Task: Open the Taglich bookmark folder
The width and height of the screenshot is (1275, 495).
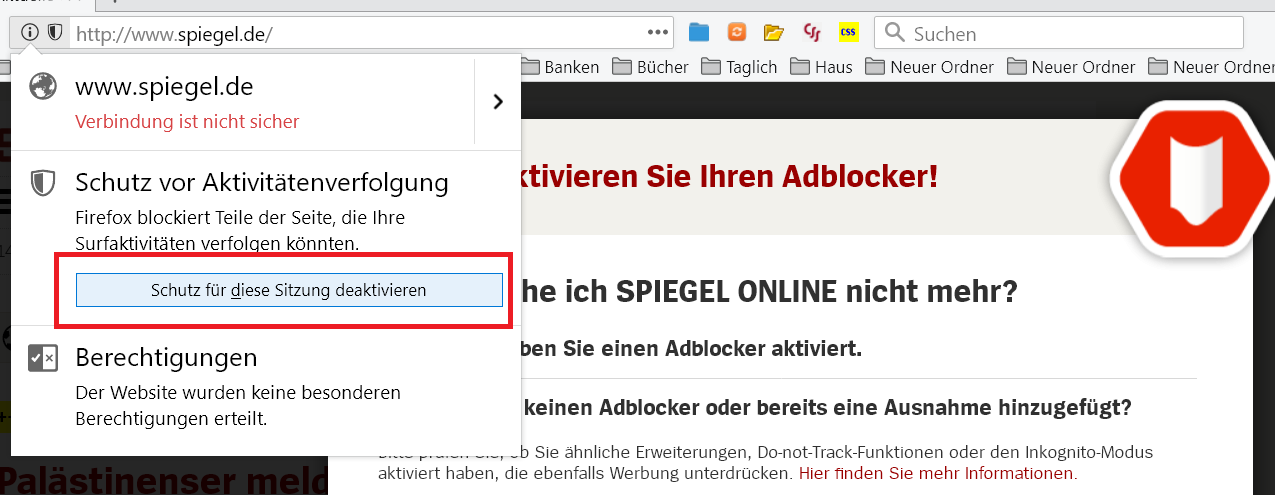Action: click(739, 67)
